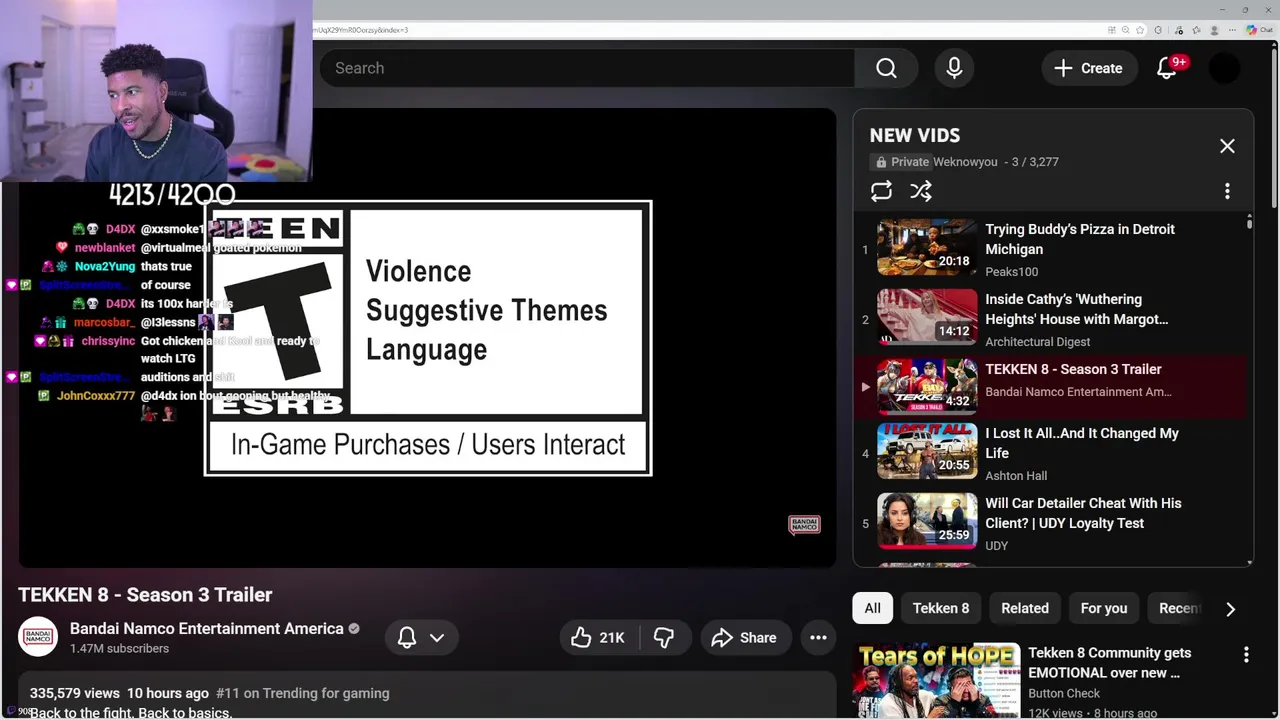Select the Related filter chip

[x=1025, y=608]
